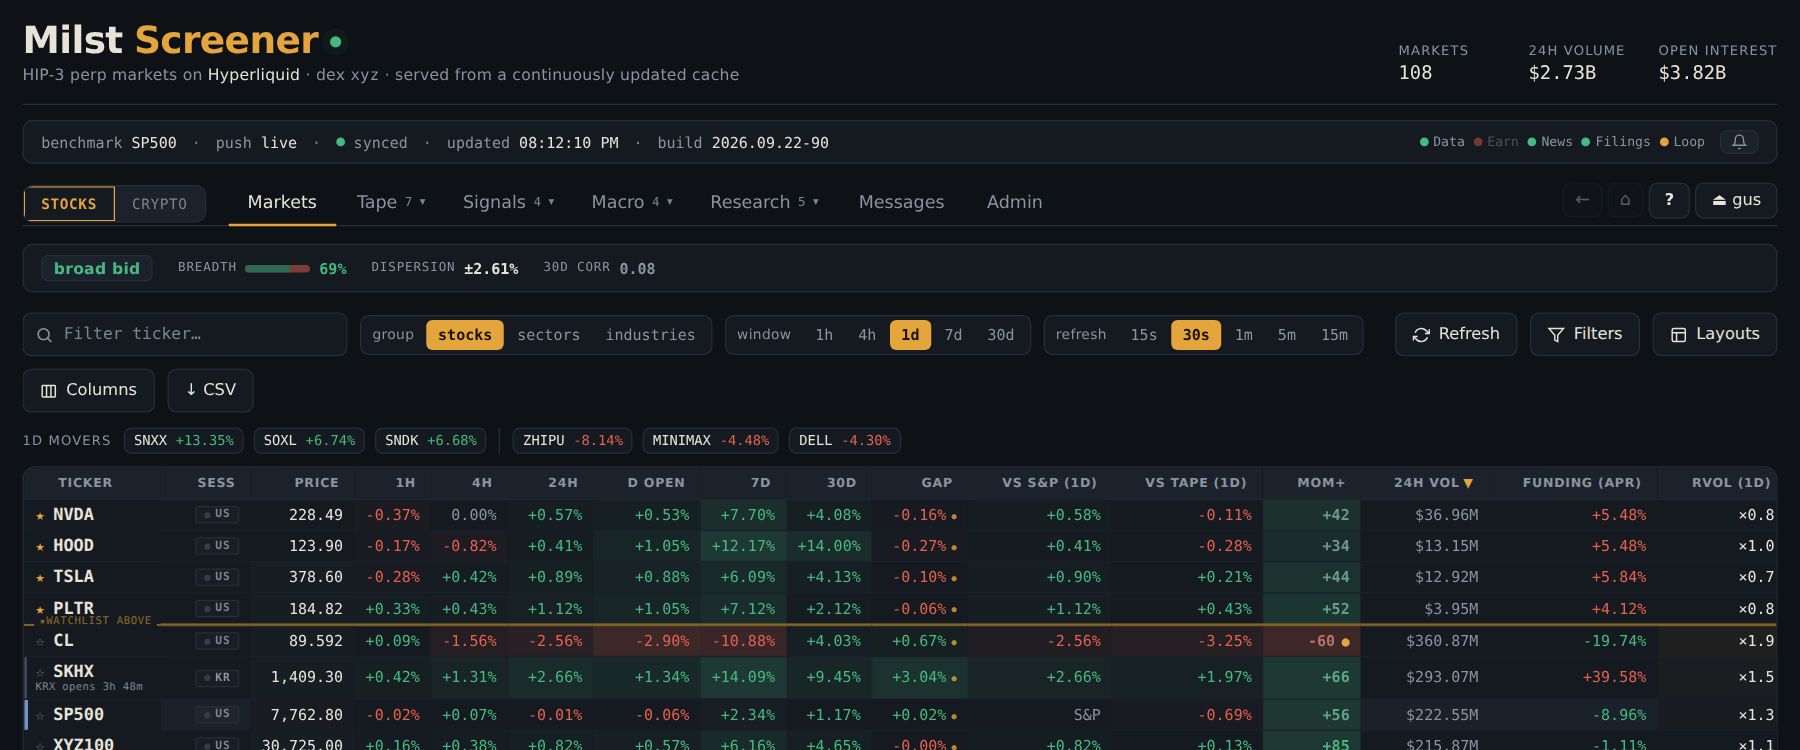This screenshot has width=1800, height=750.
Task: Click the Refresh button's circular arrows icon
Action: [1421, 335]
